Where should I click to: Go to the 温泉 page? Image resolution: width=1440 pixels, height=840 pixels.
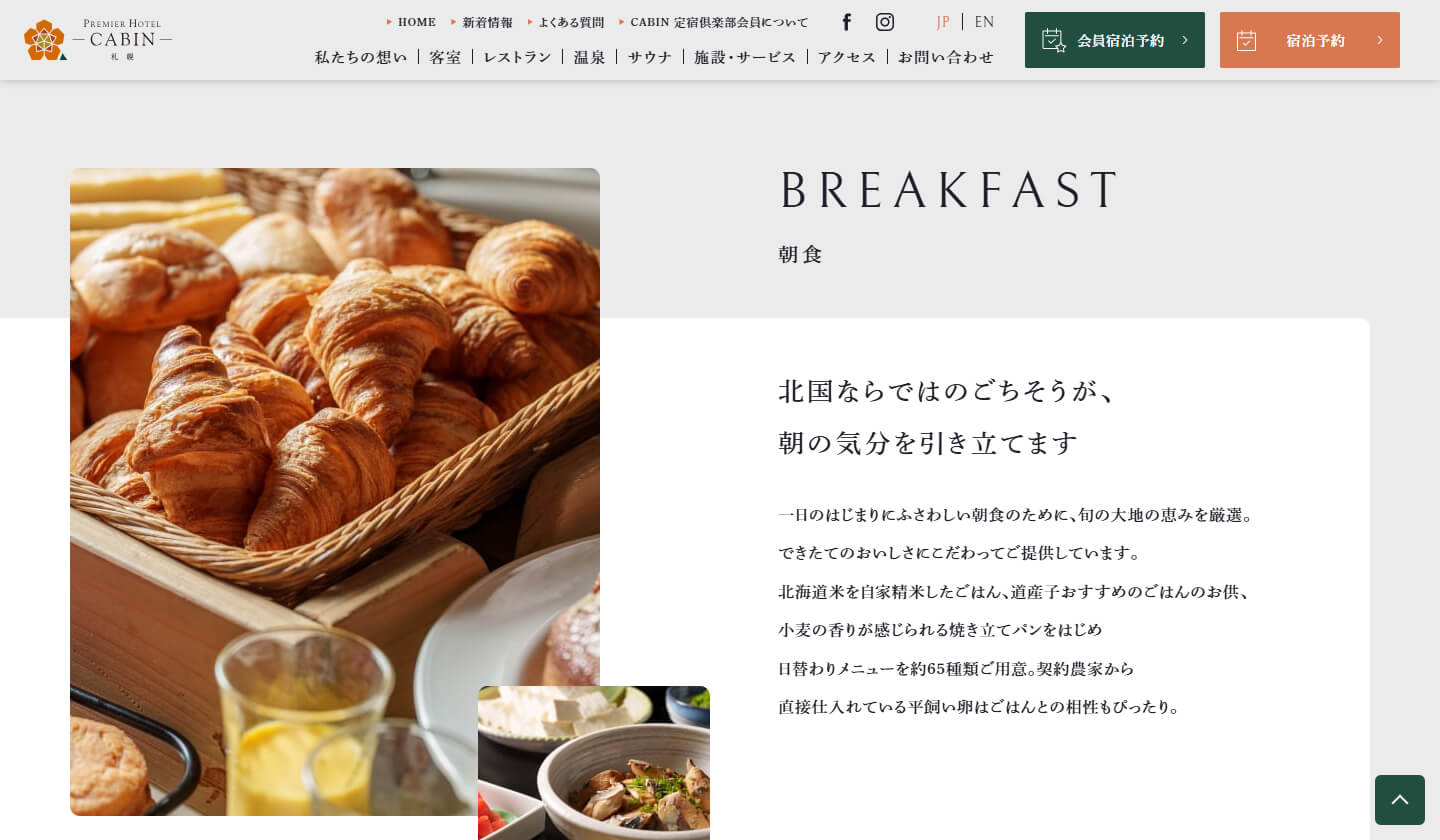pos(589,57)
